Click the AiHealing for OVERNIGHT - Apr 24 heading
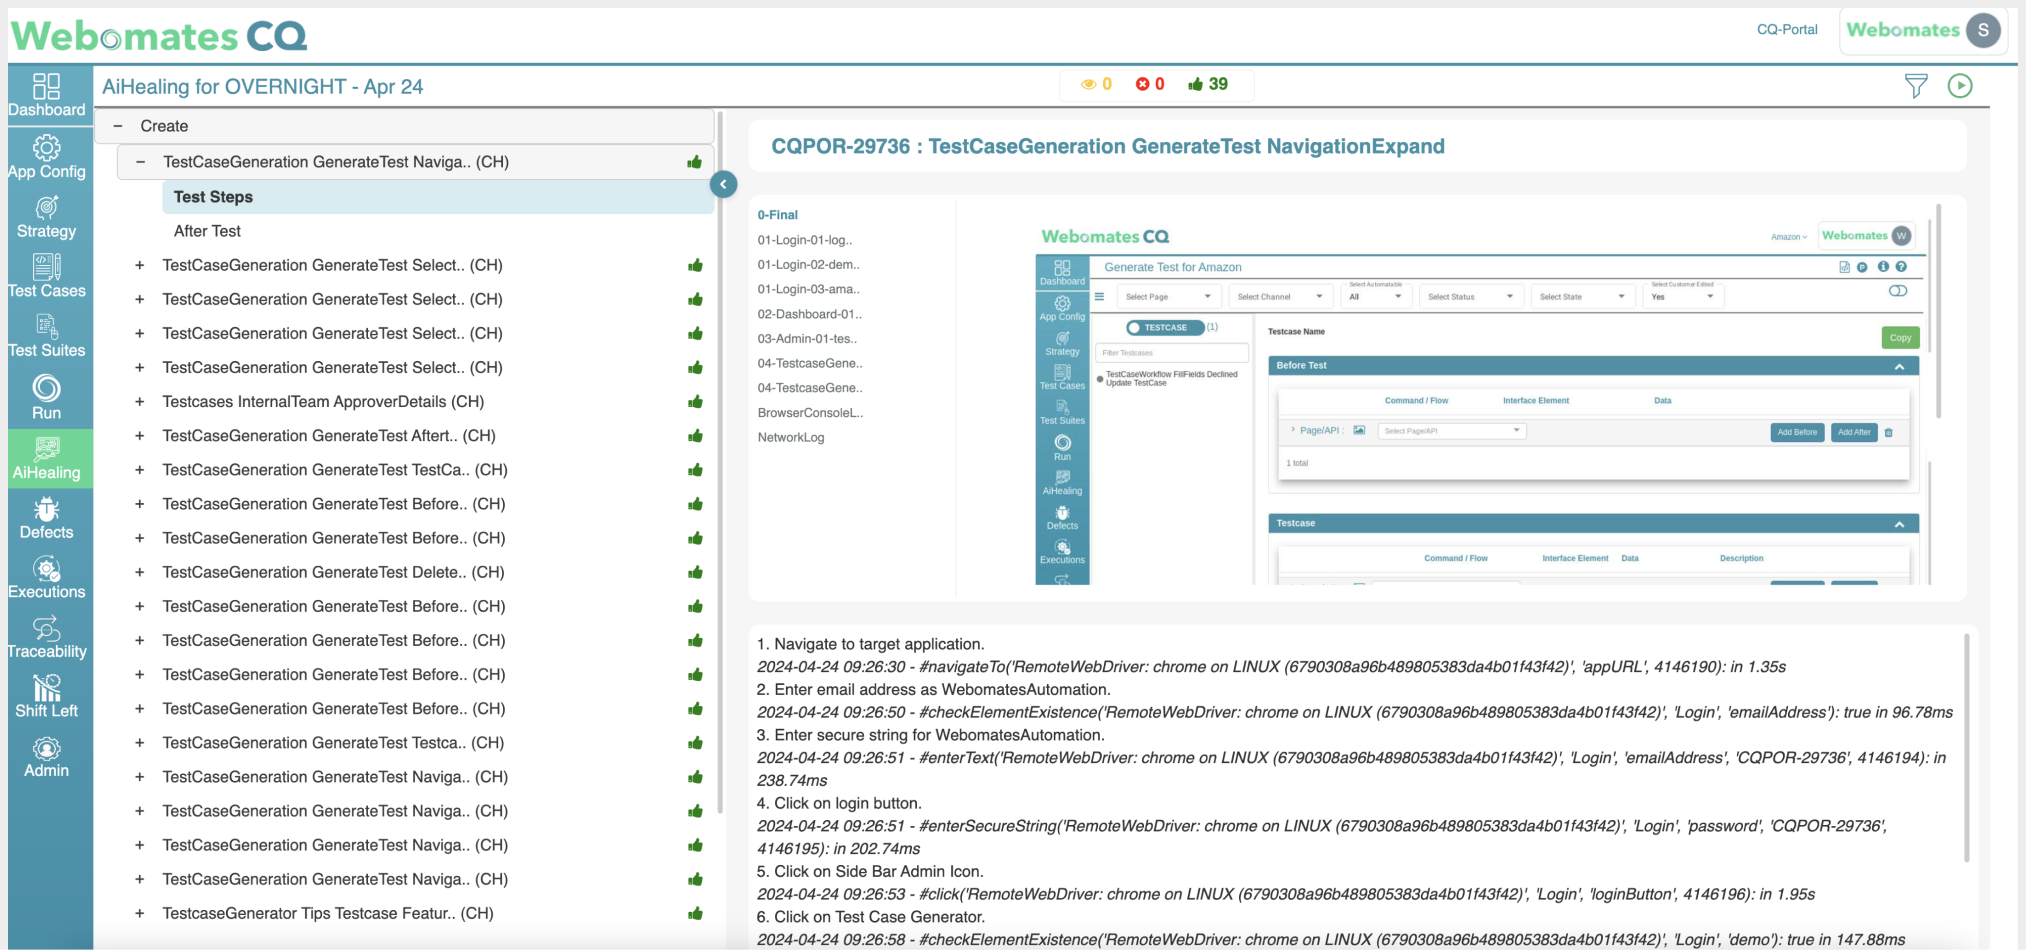The image size is (2026, 950). pos(263,87)
